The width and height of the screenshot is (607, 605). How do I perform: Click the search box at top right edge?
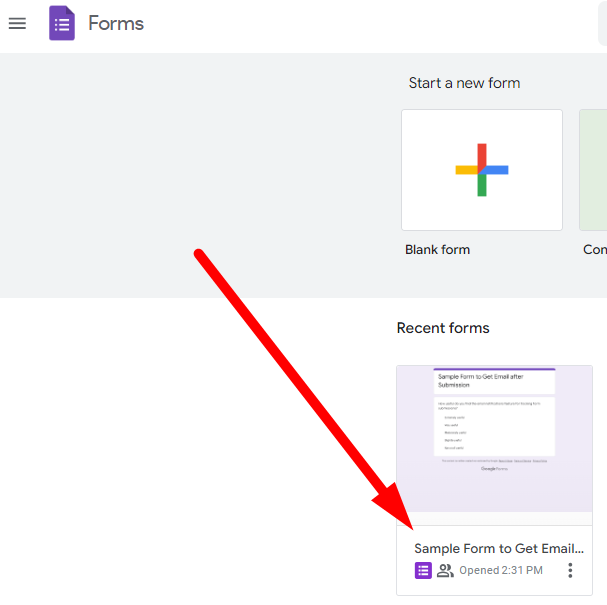click(x=602, y=23)
